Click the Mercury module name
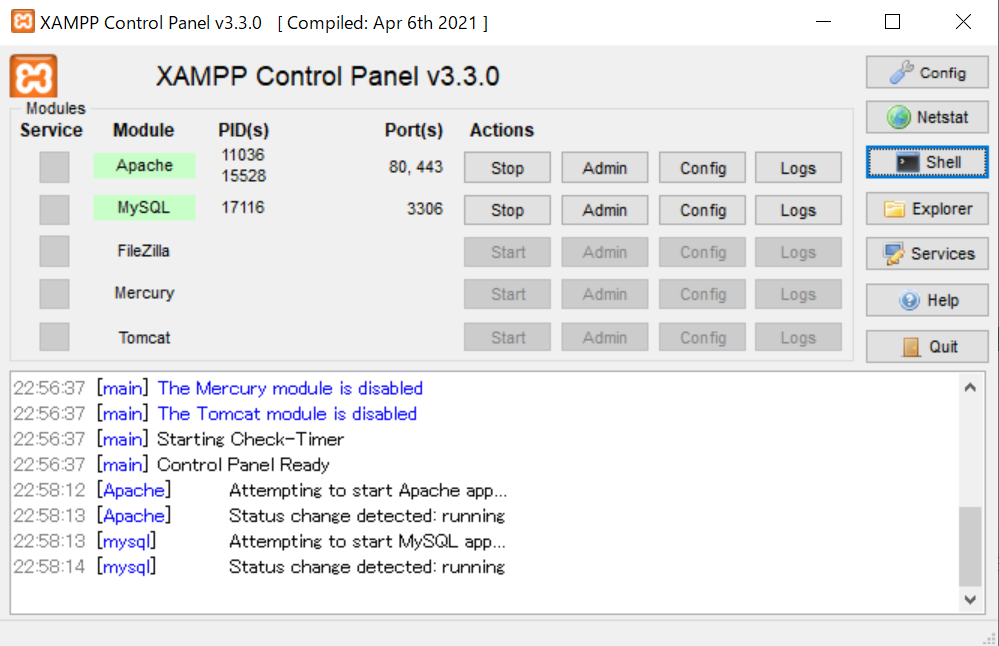The image size is (999, 646). click(144, 293)
